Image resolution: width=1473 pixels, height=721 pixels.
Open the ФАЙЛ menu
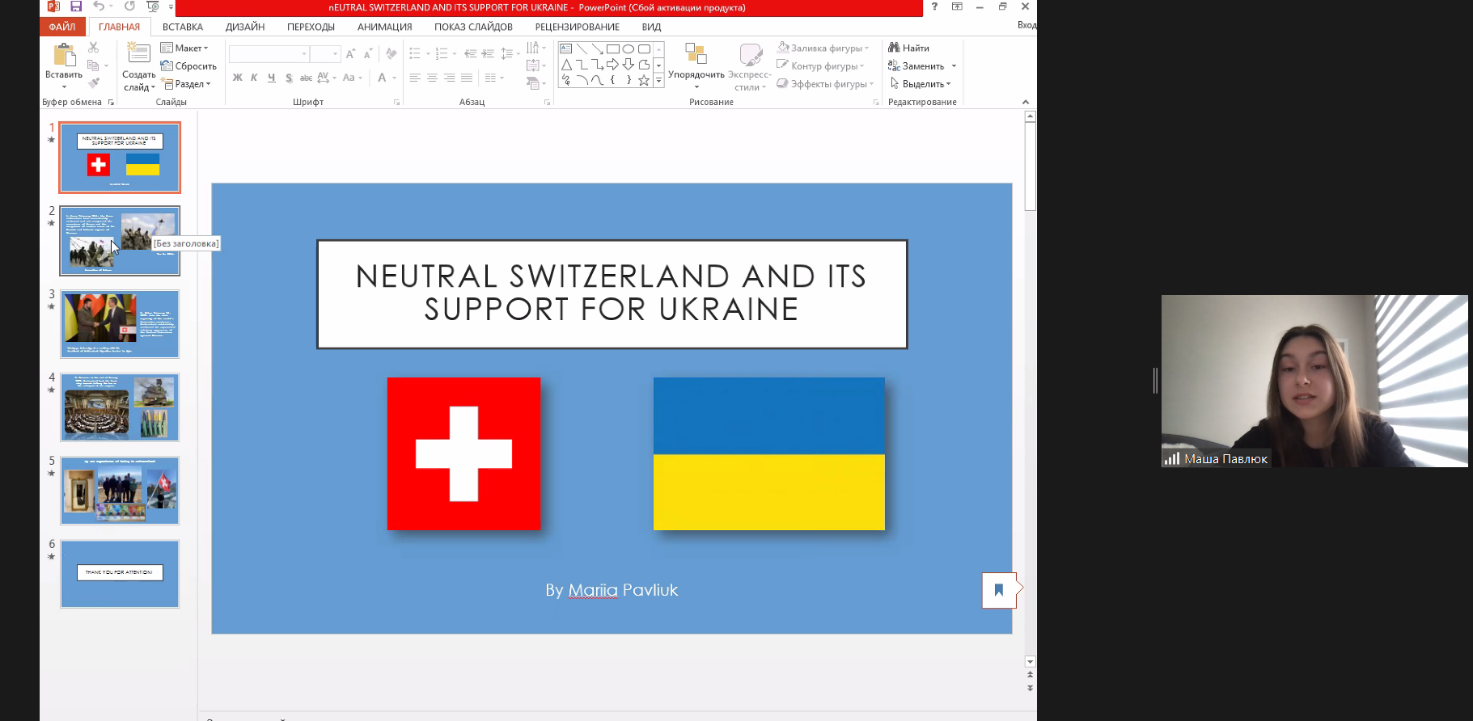click(62, 27)
